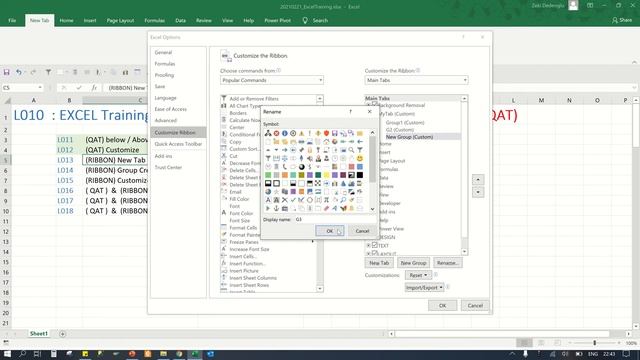Click Save icon in Quick Access Toolbar
This screenshot has width=640, height=360.
[x=6, y=72]
